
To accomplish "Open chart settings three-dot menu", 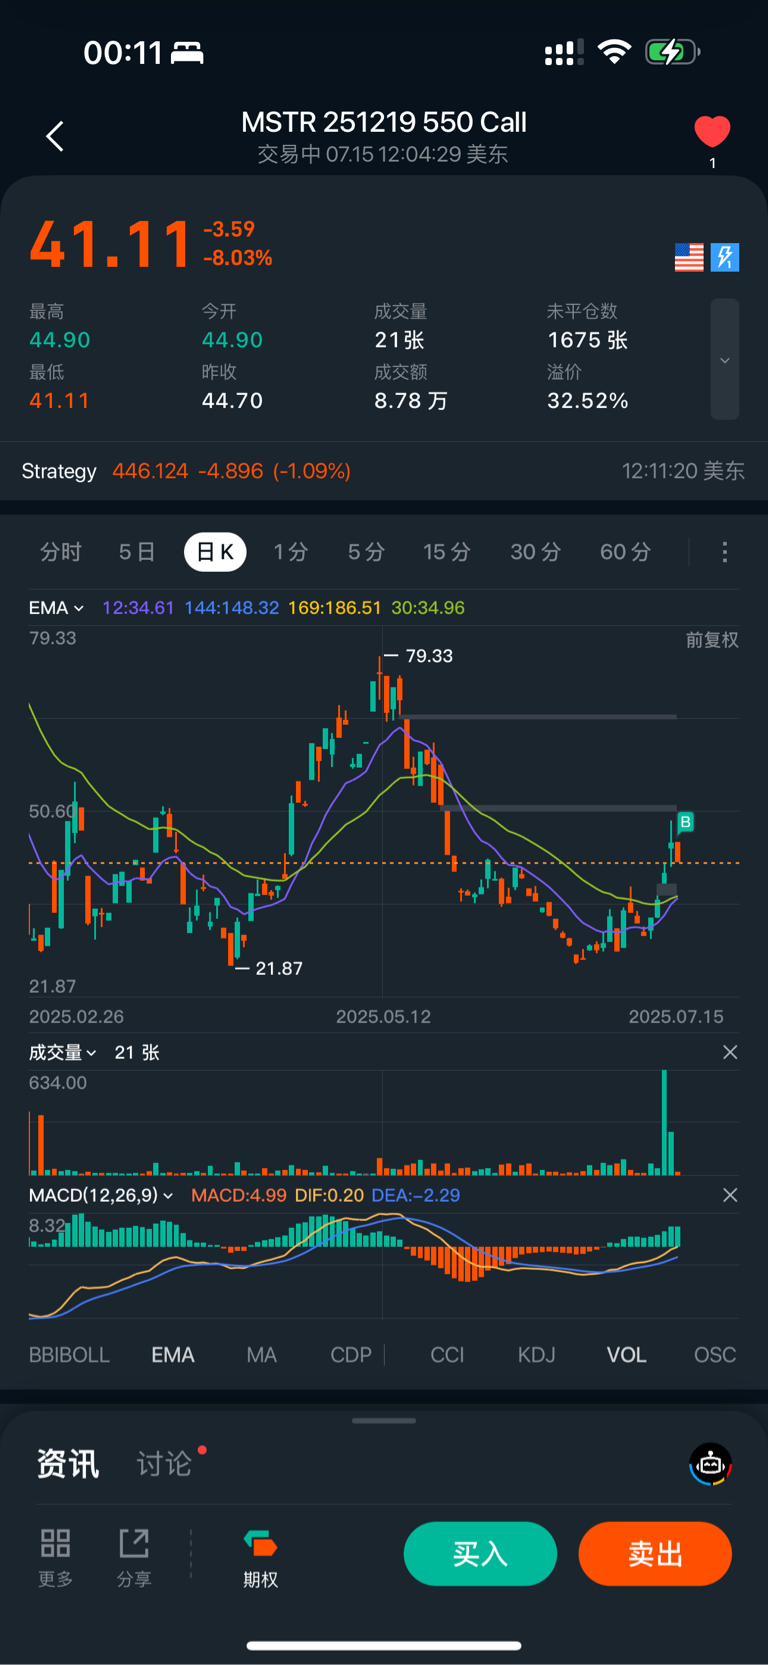I will (725, 552).
